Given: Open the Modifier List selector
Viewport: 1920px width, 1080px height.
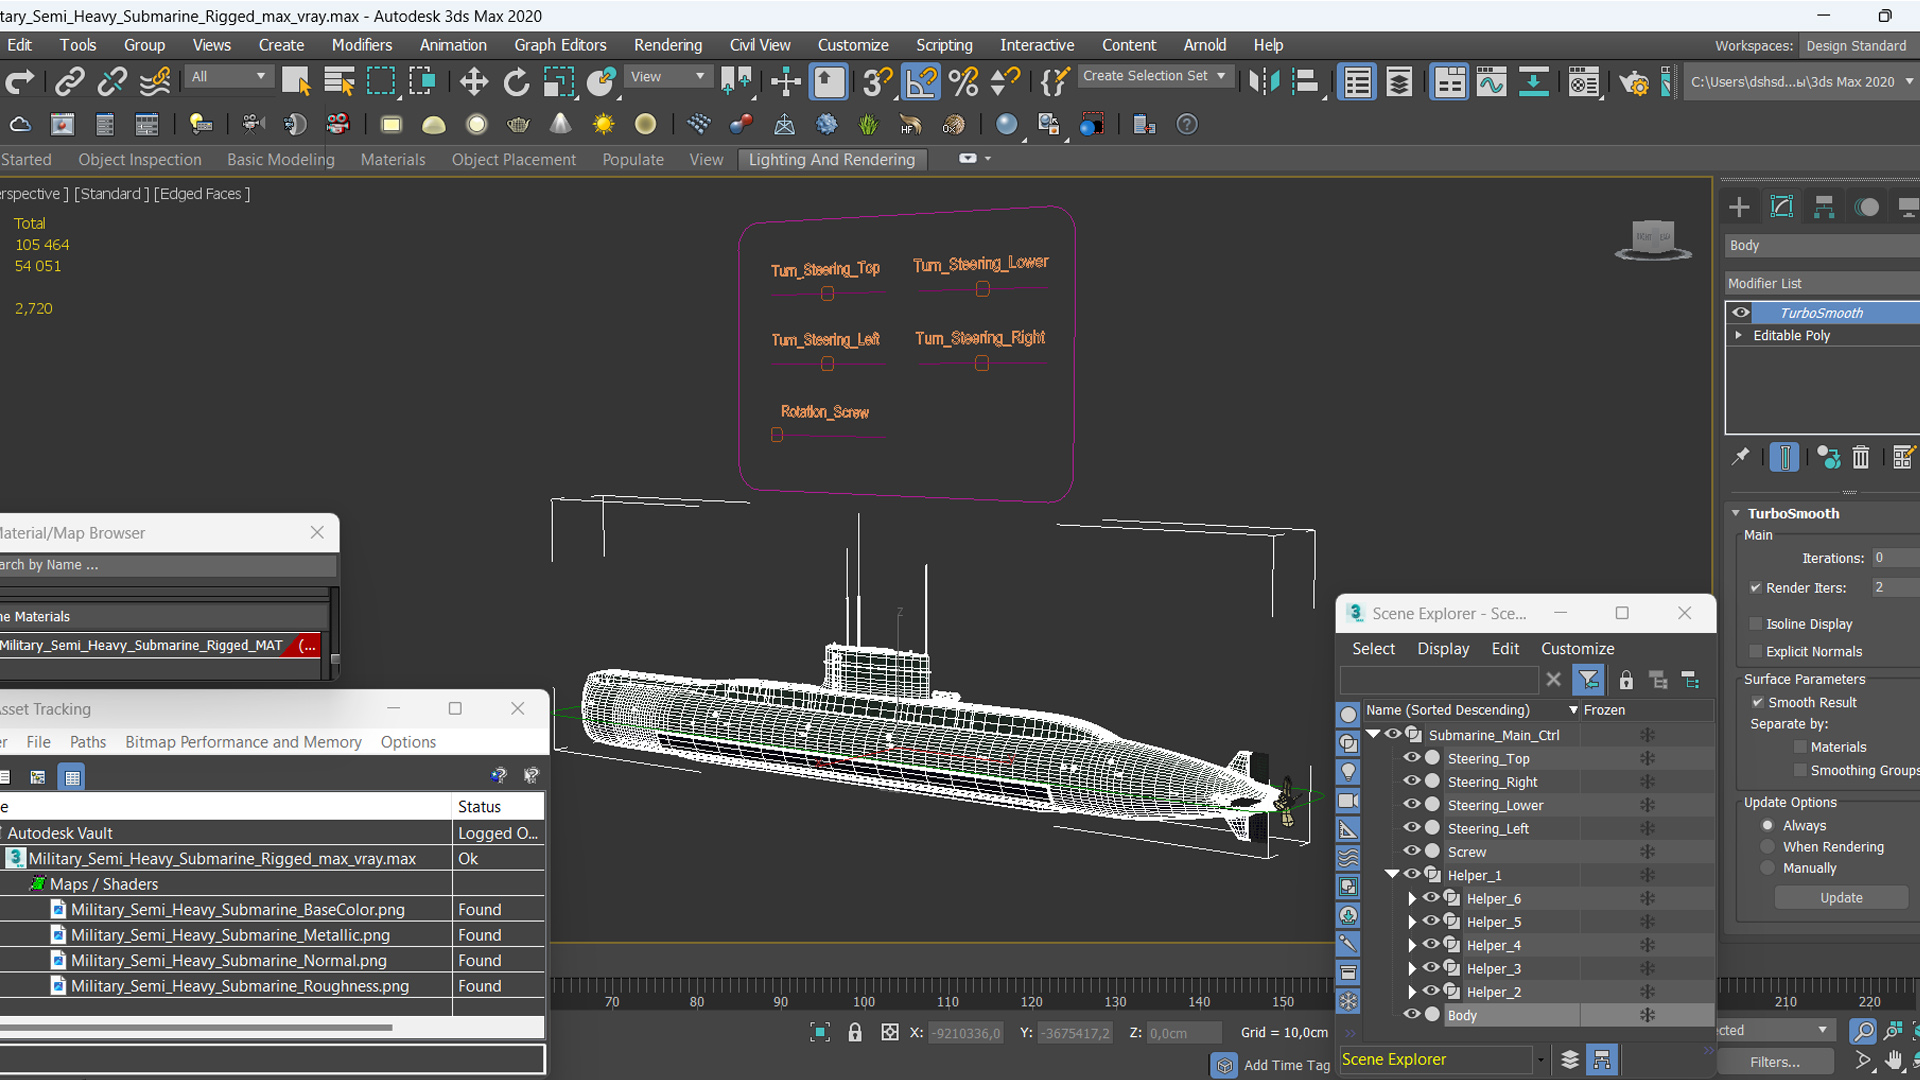Looking at the screenshot, I should click(x=1822, y=283).
